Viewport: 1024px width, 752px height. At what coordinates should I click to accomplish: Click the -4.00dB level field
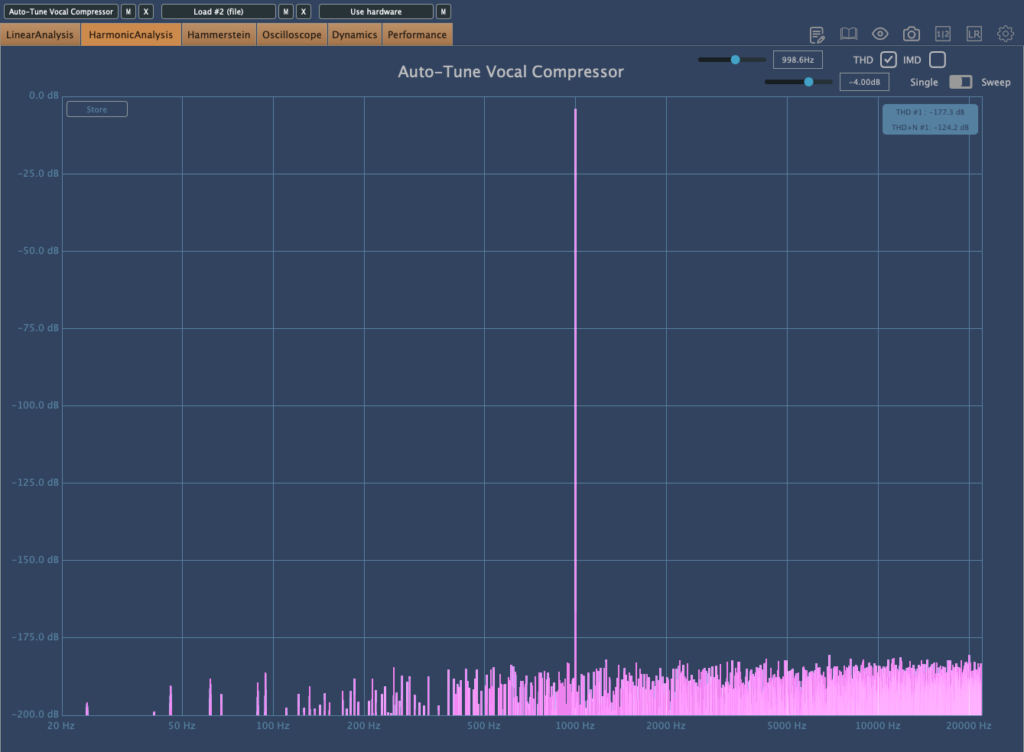864,82
